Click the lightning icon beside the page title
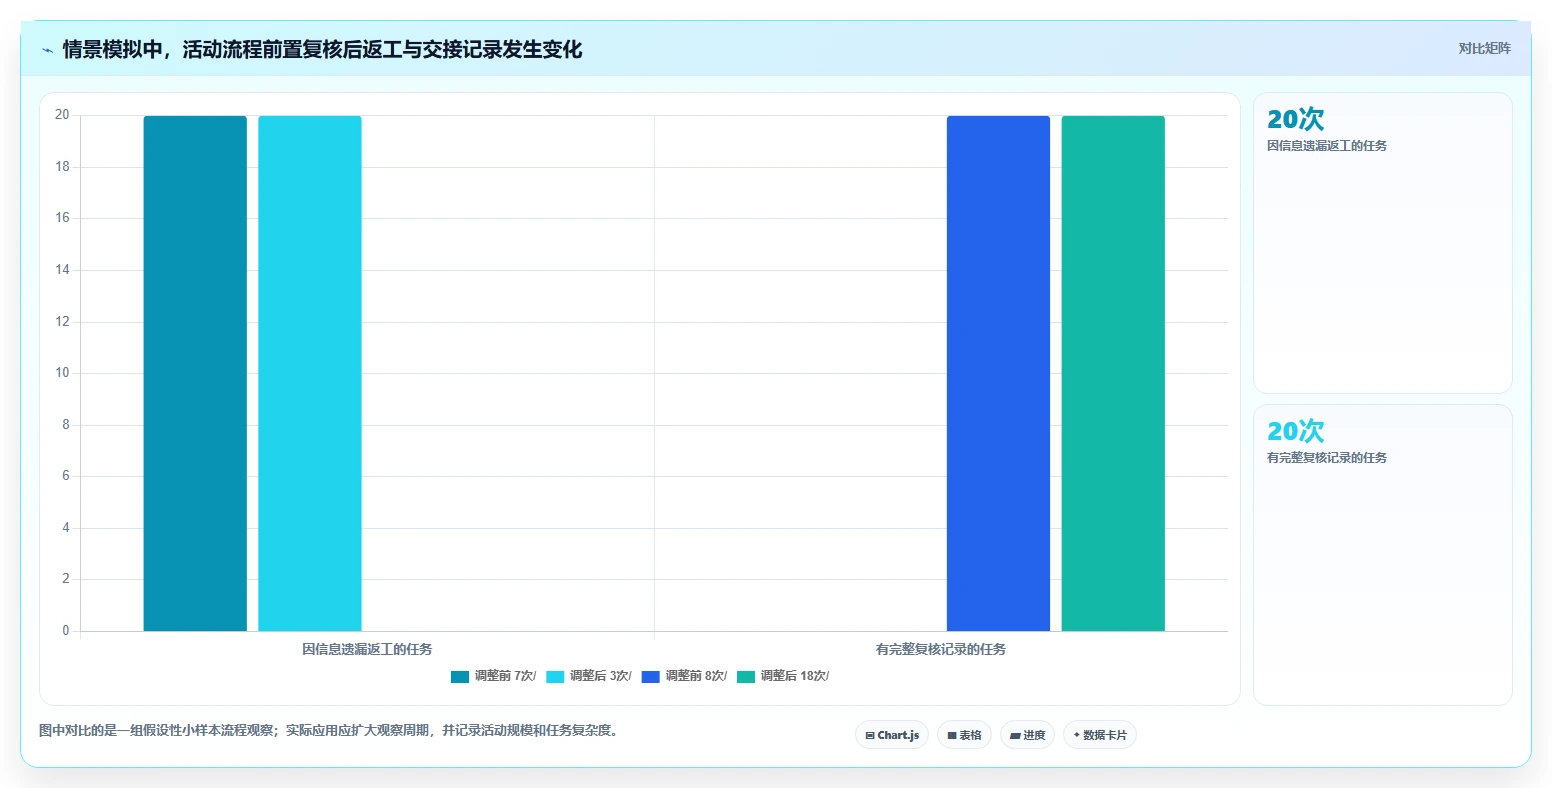This screenshot has height=788, width=1552. (47, 50)
